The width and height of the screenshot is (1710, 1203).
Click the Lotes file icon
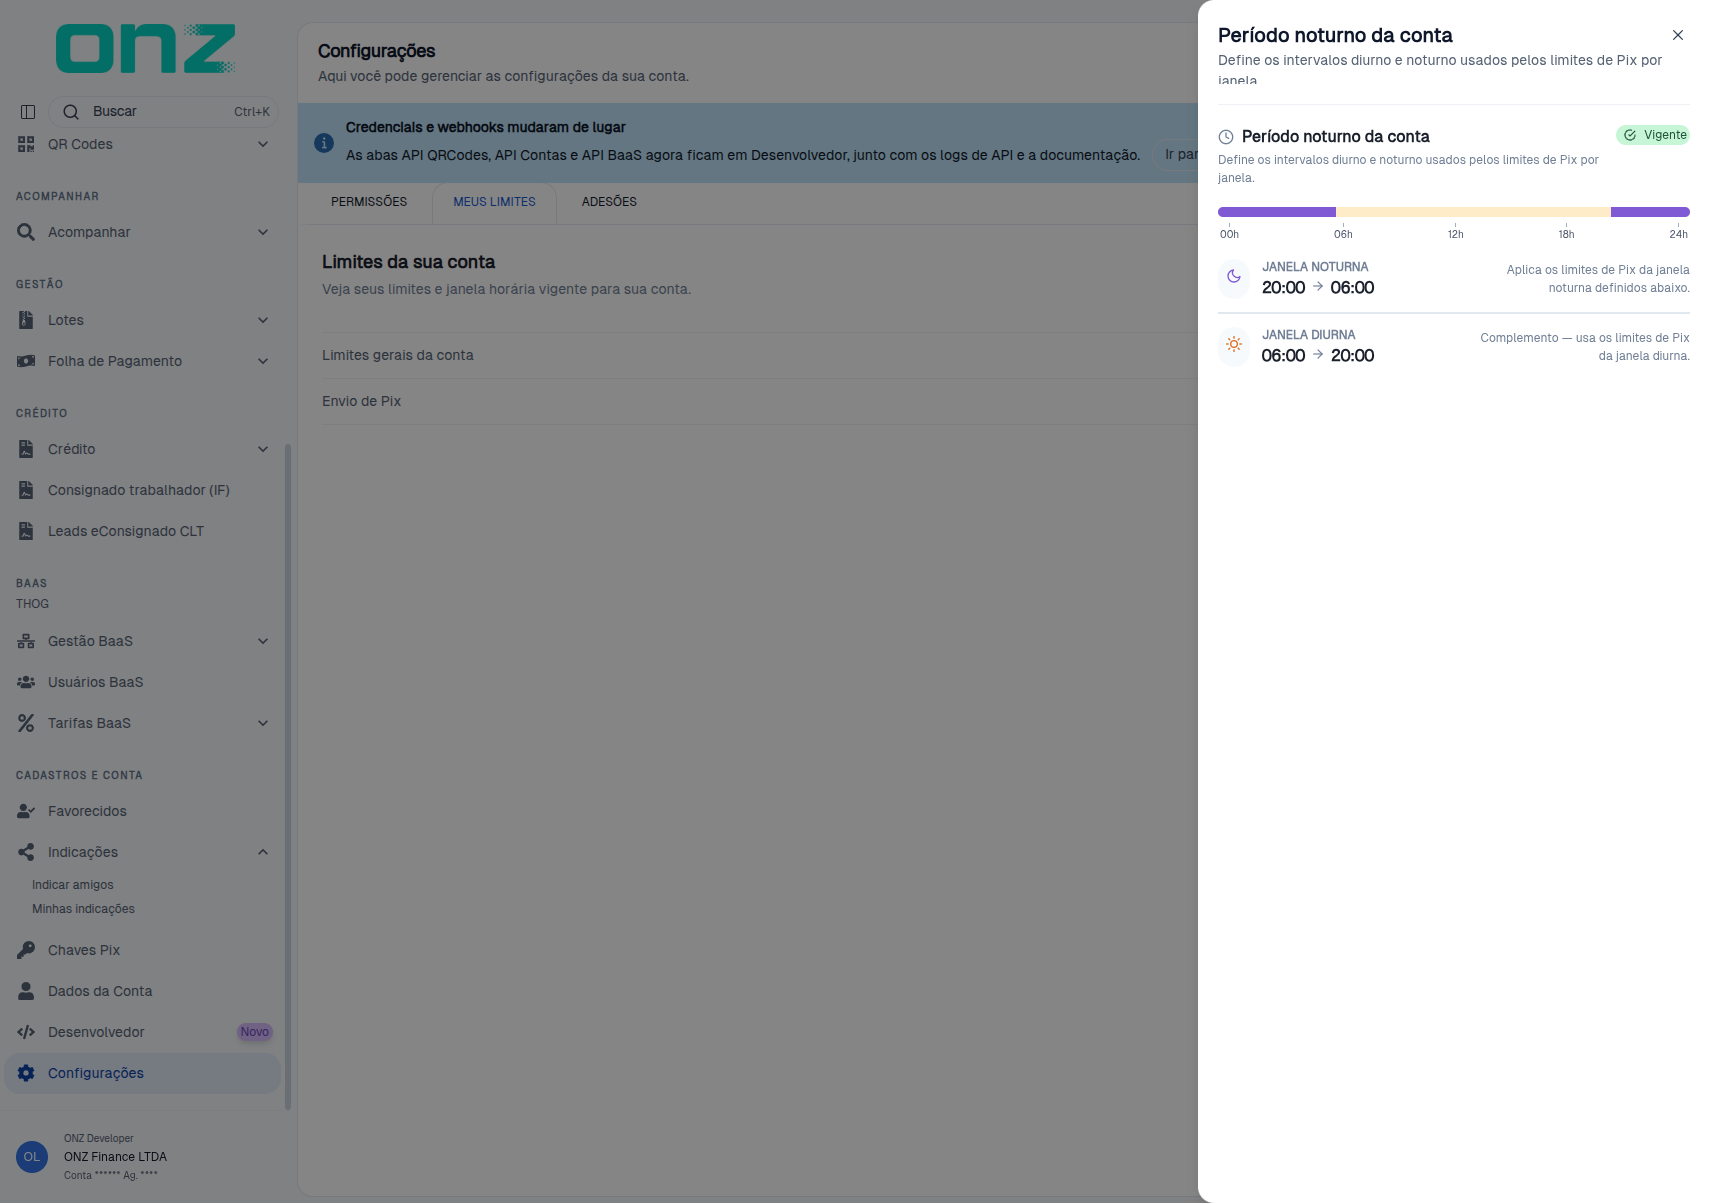coord(26,320)
